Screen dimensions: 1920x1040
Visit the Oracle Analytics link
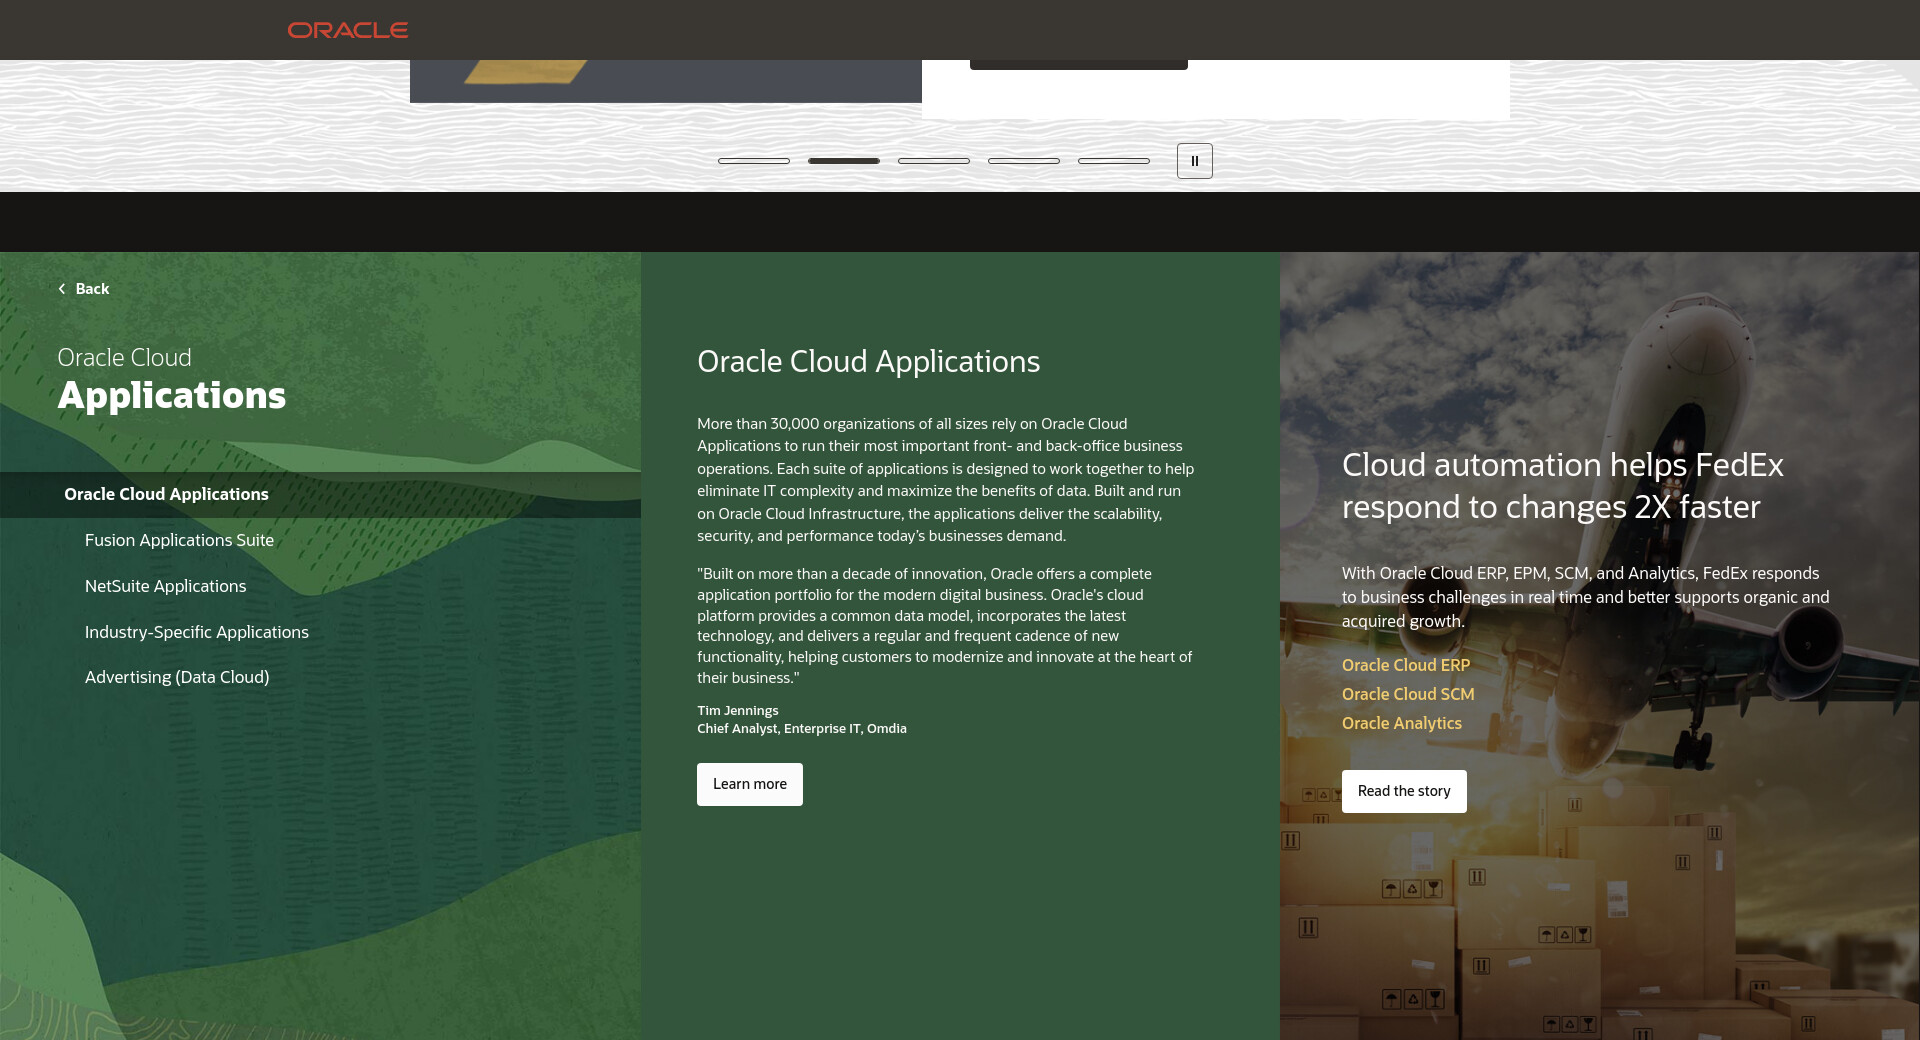(x=1401, y=723)
